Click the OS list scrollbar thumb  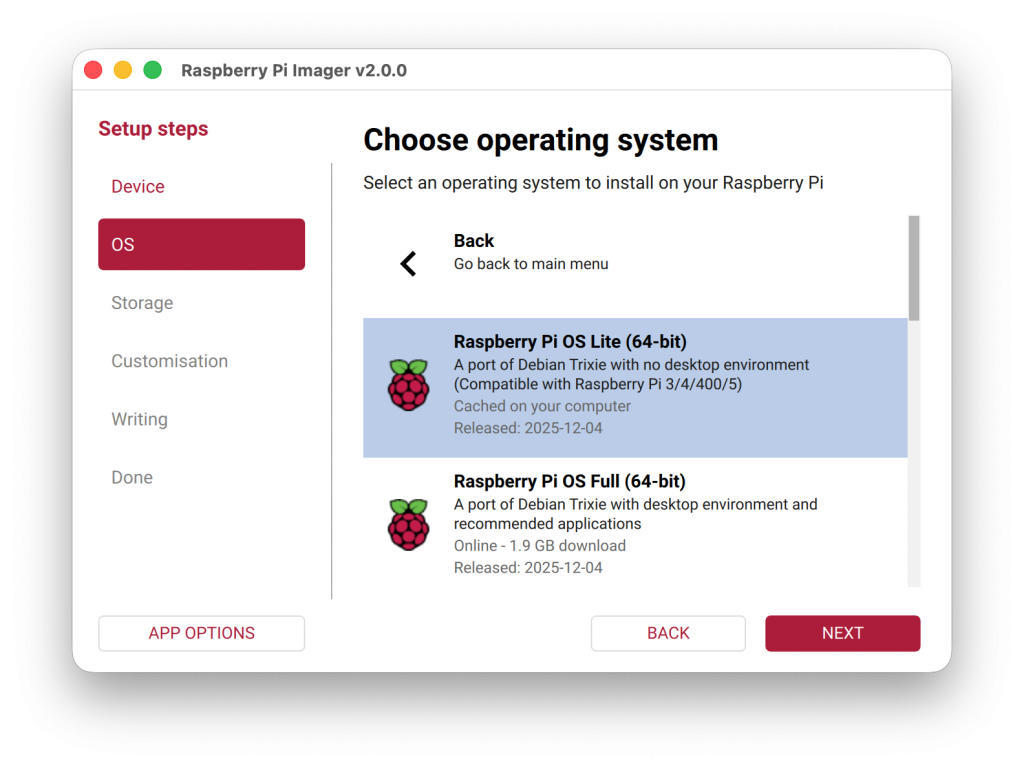(914, 268)
